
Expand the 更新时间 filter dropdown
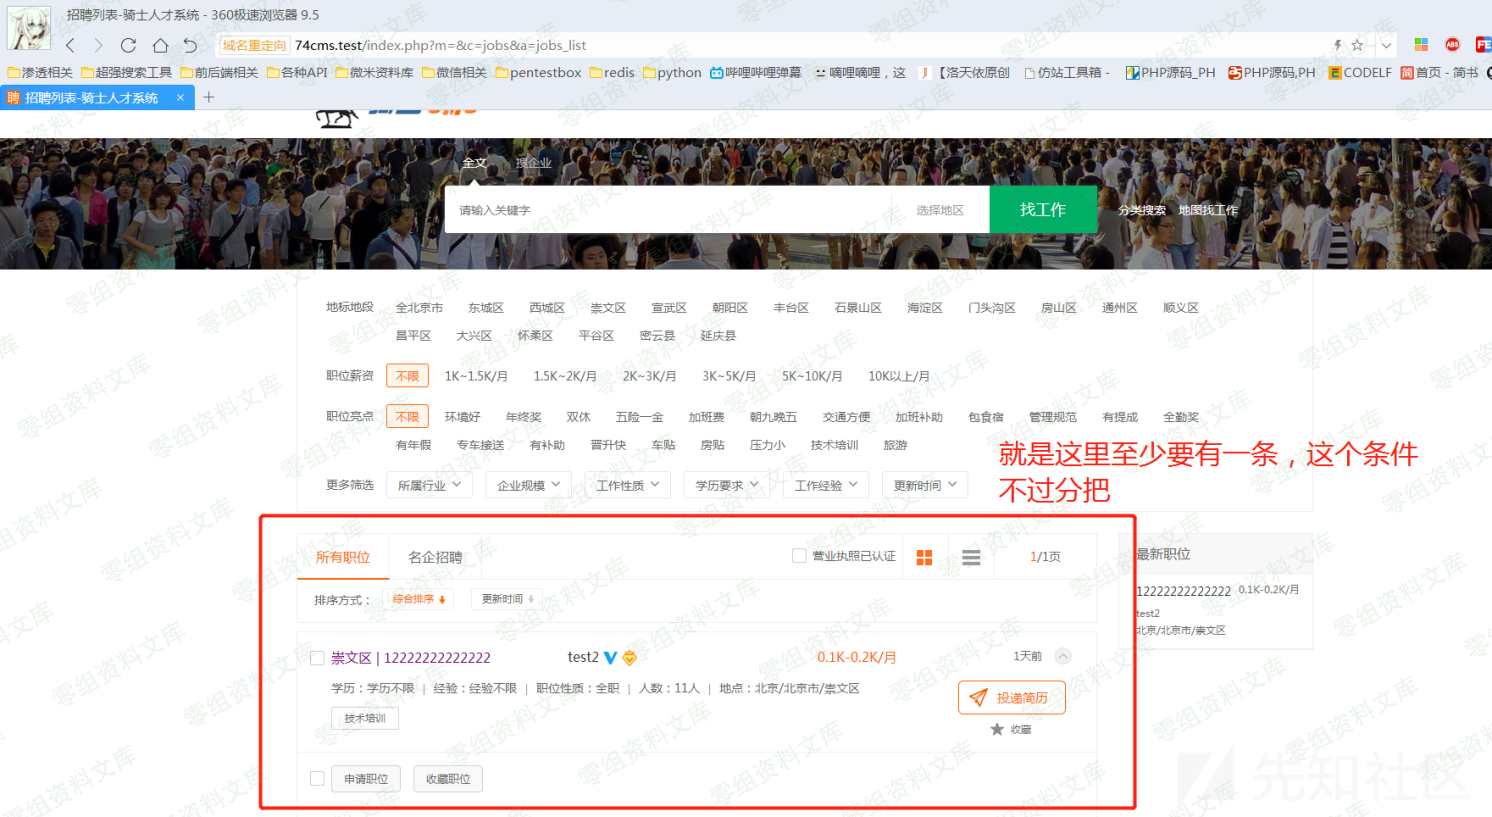coord(925,485)
